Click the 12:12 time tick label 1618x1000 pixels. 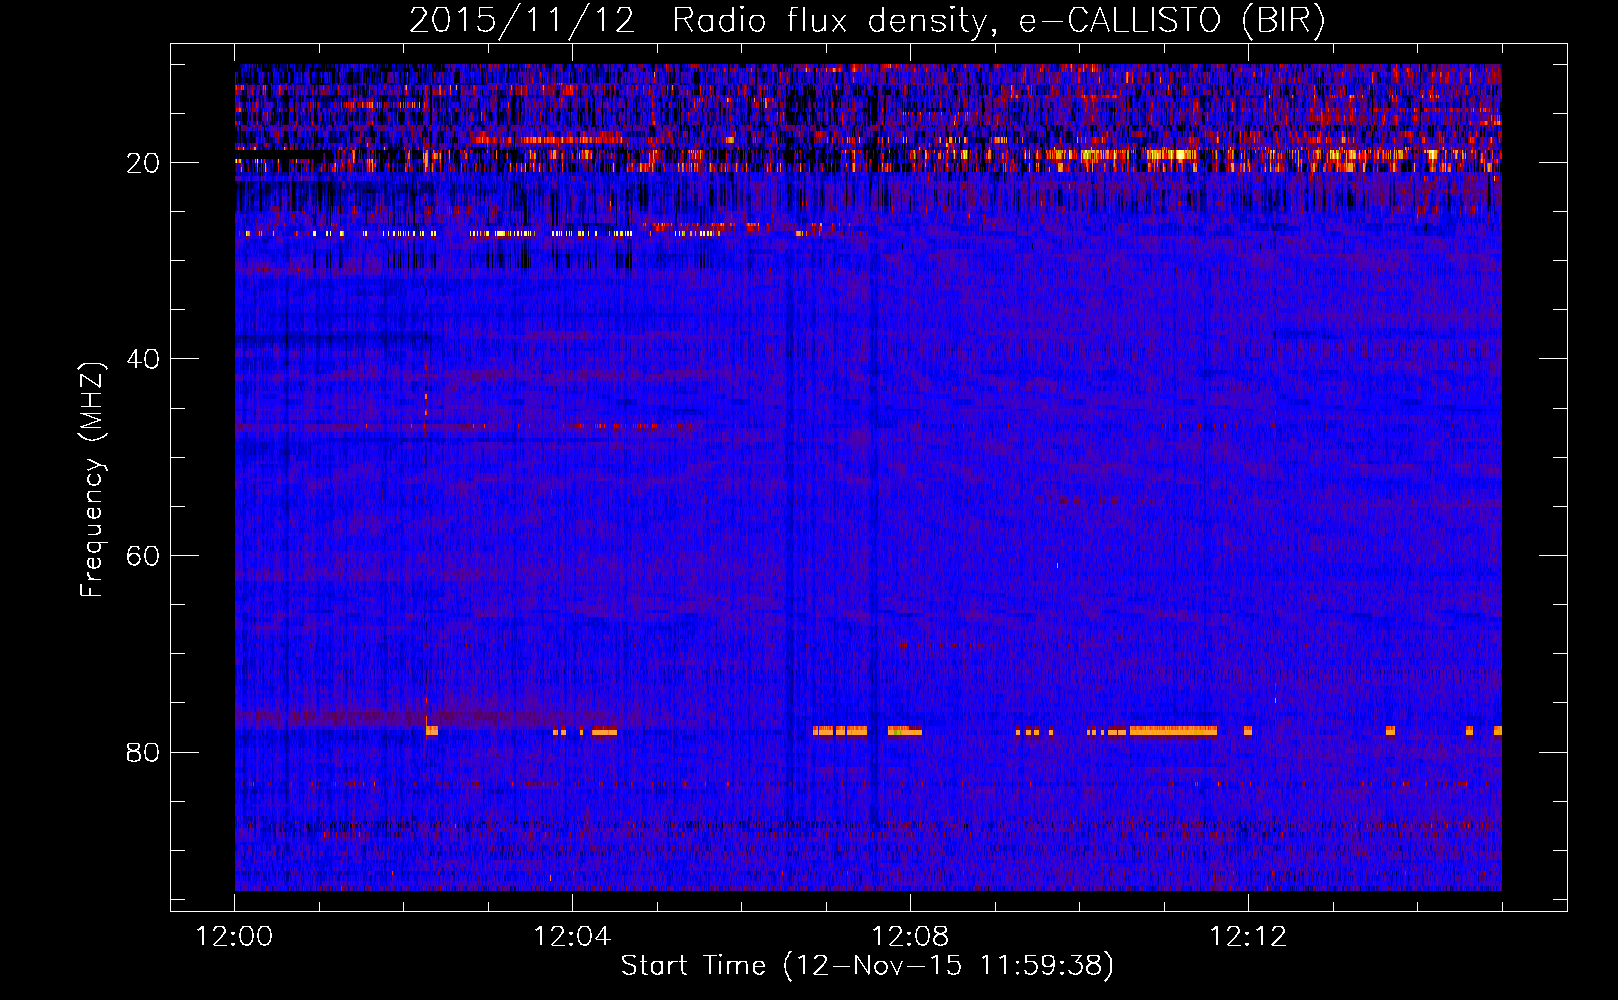click(x=1248, y=937)
